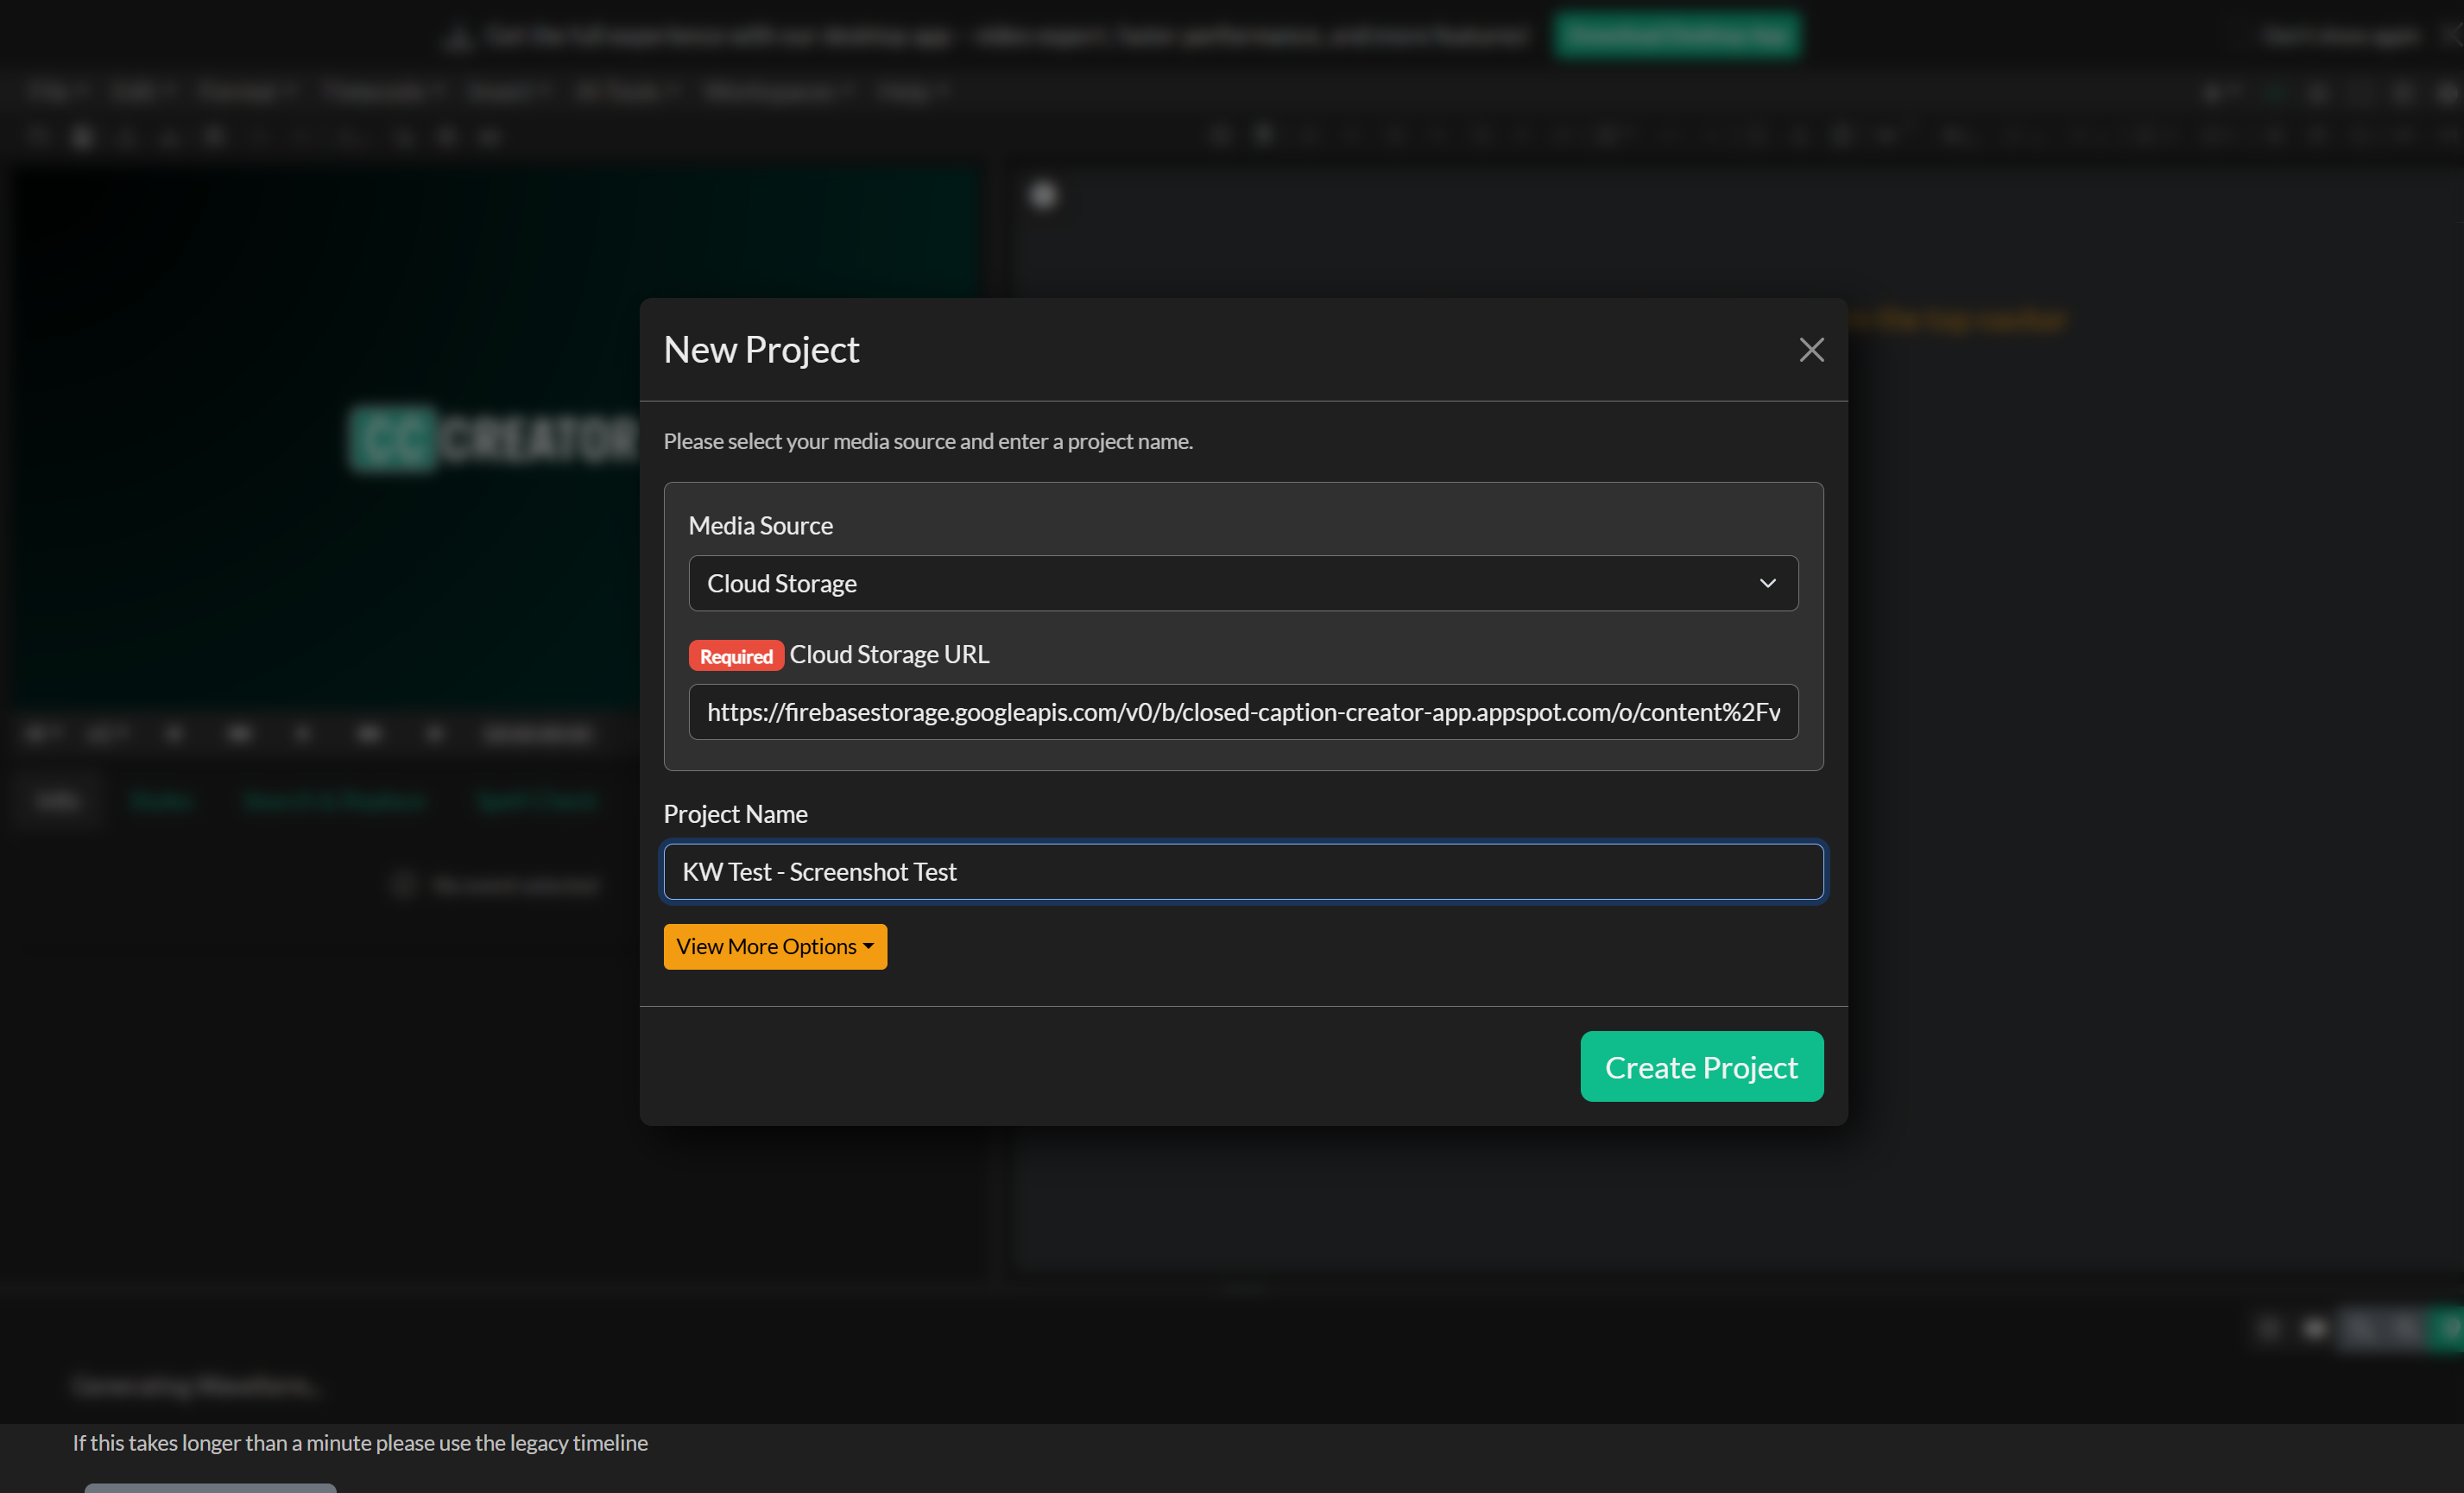Open the Media Source dropdown
The width and height of the screenshot is (2464, 1493).
click(1242, 583)
